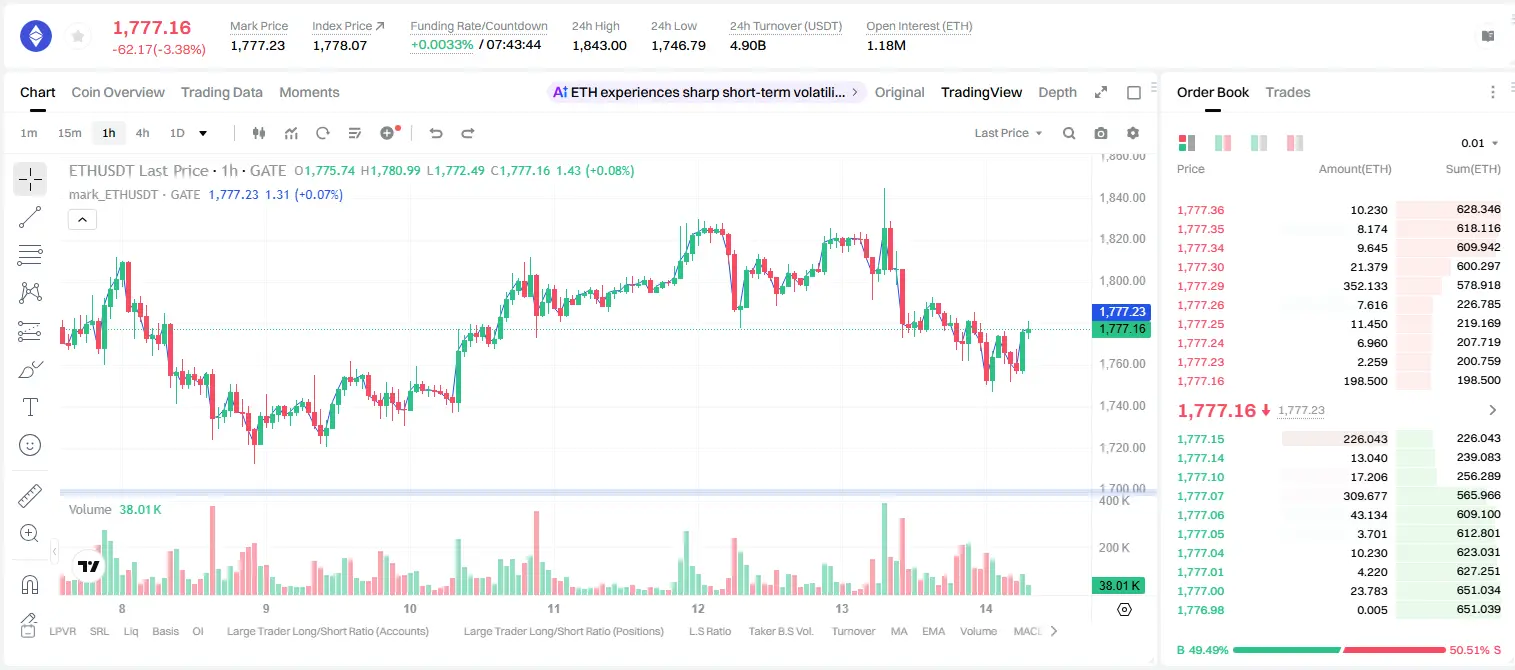The height and width of the screenshot is (670, 1515).
Task: Add ETH to favorites with star
Action: pos(77,37)
